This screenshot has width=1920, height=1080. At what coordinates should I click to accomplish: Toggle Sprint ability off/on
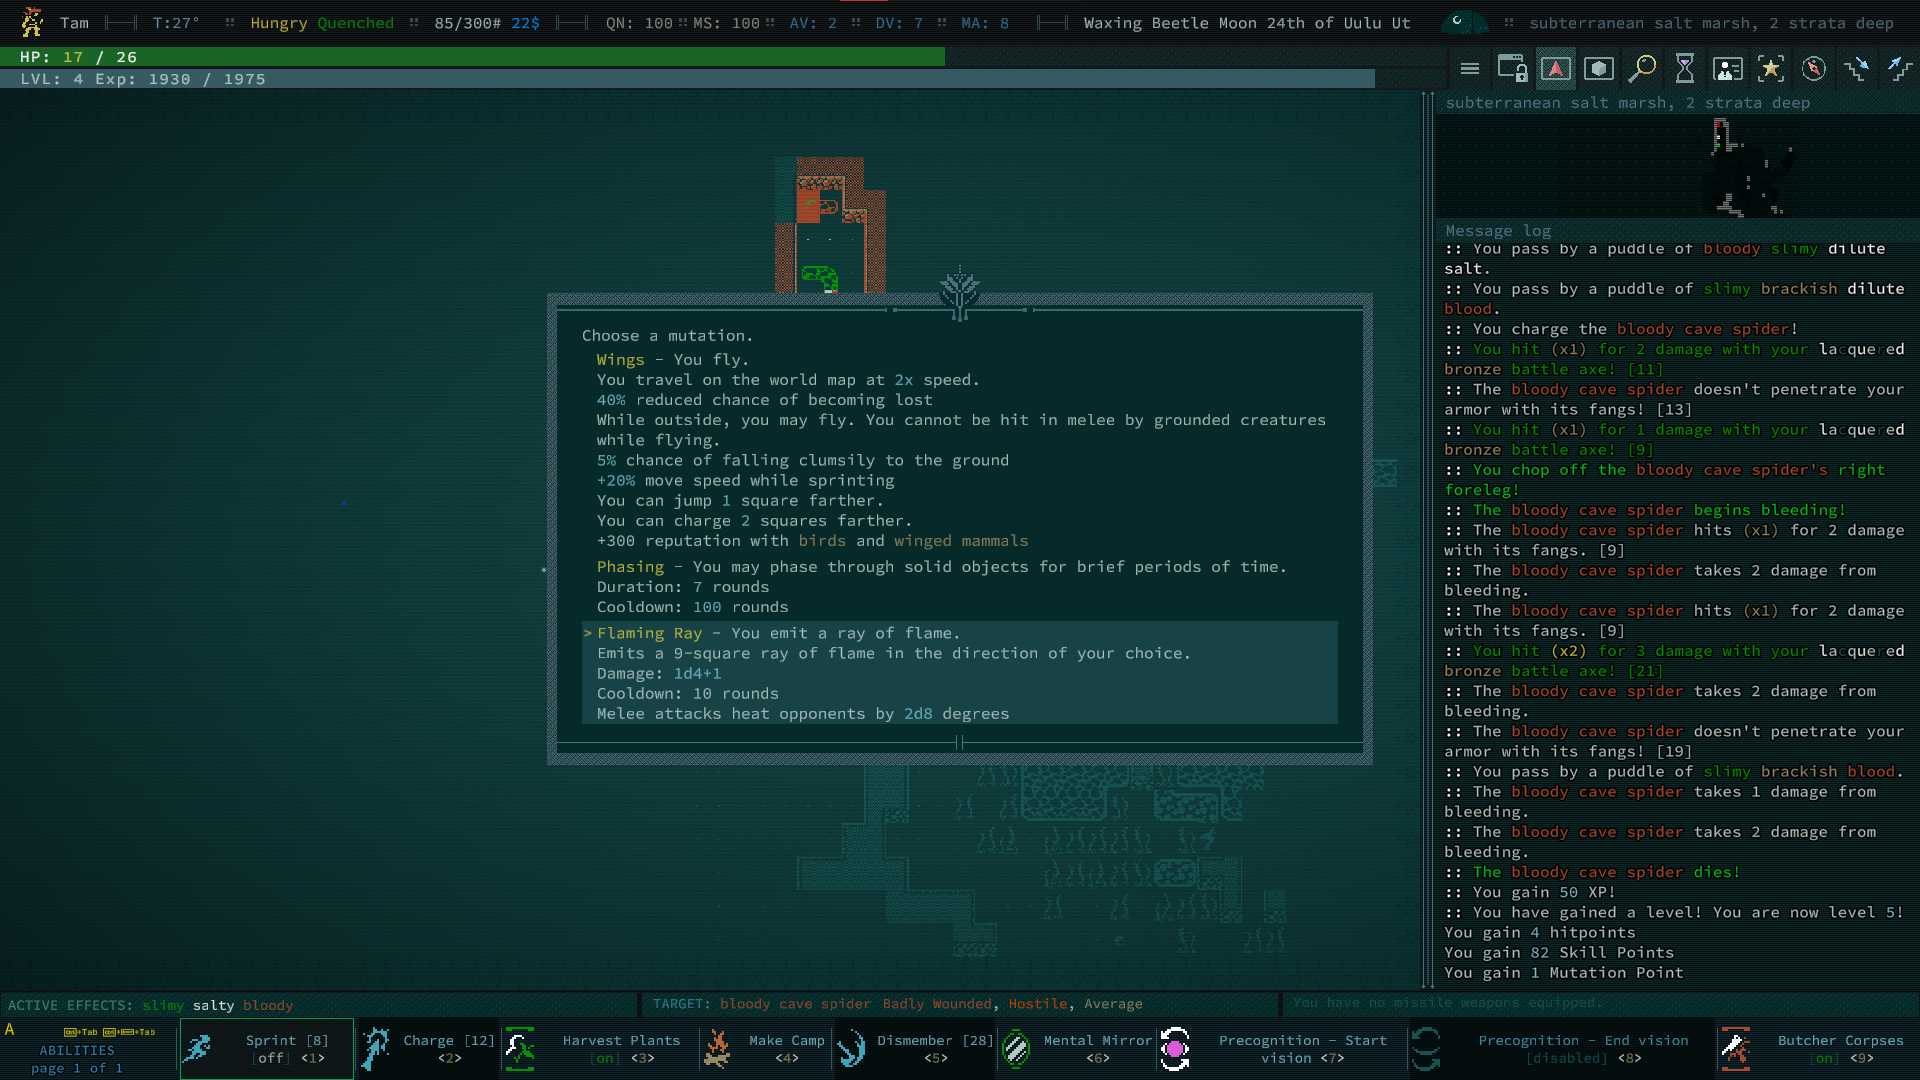coord(267,1049)
